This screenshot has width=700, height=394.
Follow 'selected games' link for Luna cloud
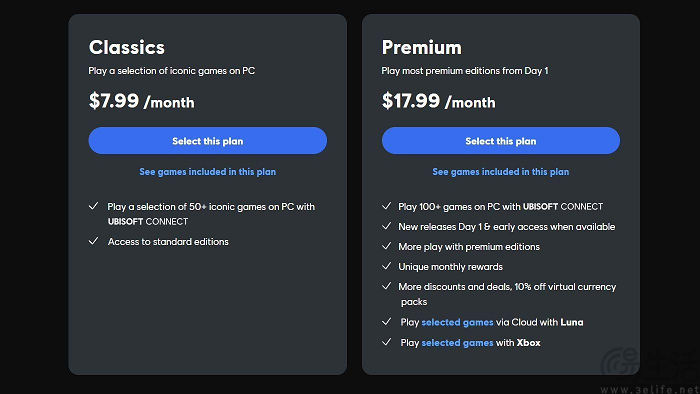pyautogui.click(x=457, y=322)
